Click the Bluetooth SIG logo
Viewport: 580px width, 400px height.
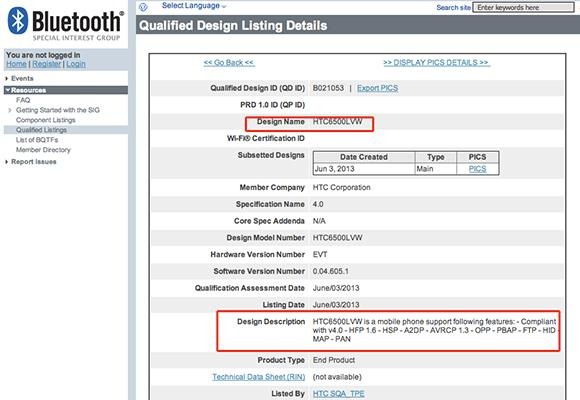pos(65,24)
